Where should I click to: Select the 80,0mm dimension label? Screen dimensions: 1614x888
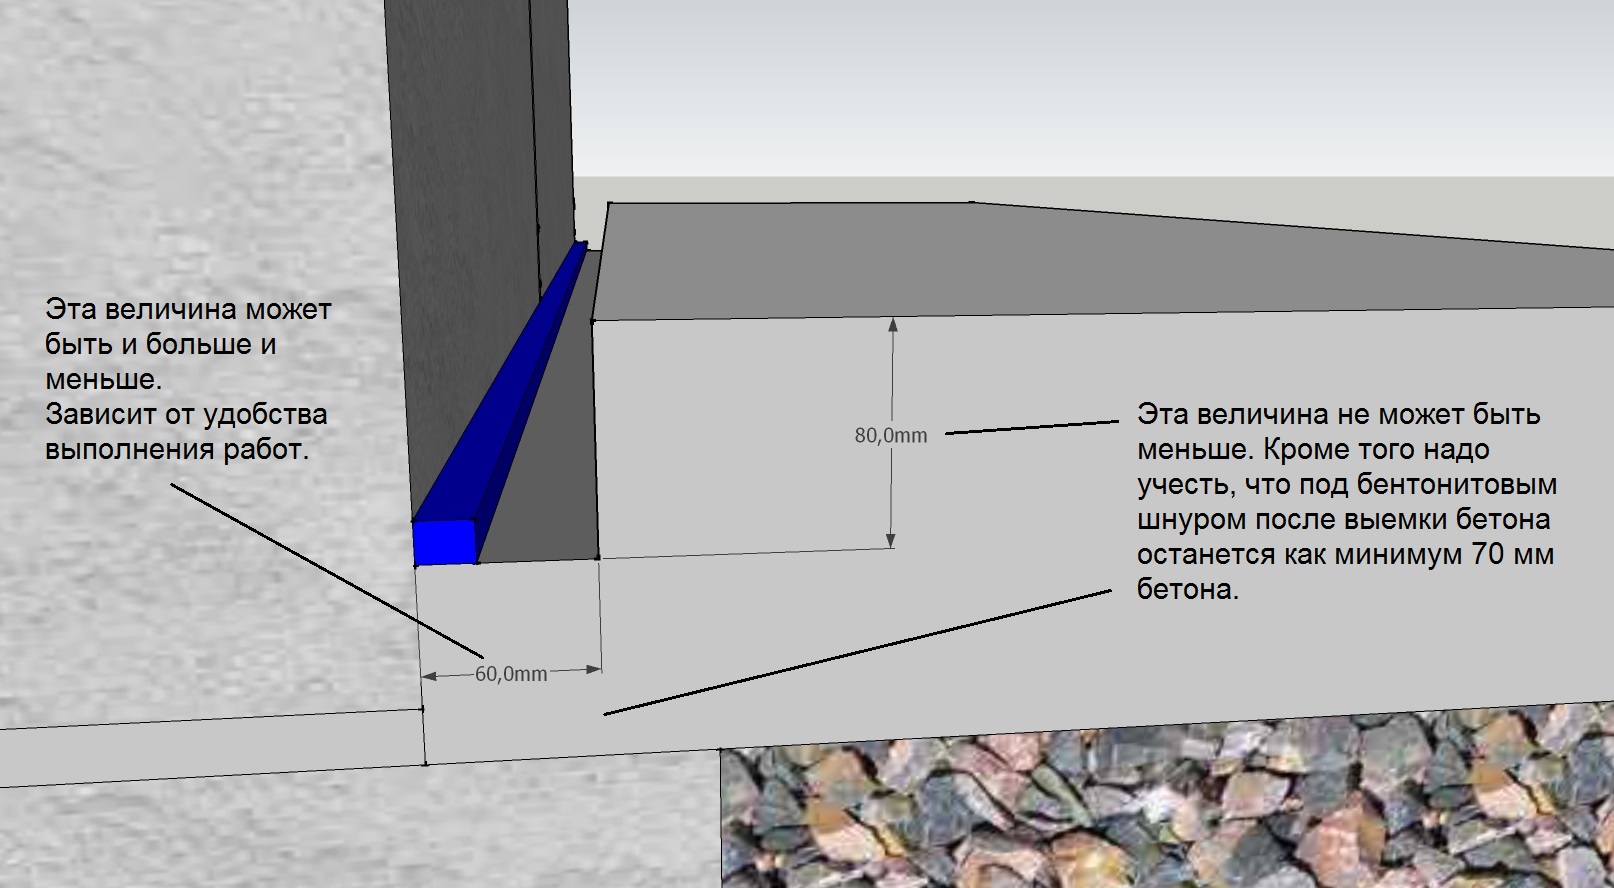891,435
